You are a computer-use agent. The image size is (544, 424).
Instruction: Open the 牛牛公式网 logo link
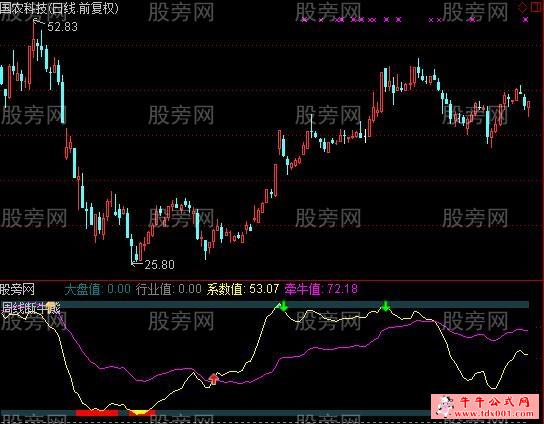pyautogui.click(x=487, y=406)
